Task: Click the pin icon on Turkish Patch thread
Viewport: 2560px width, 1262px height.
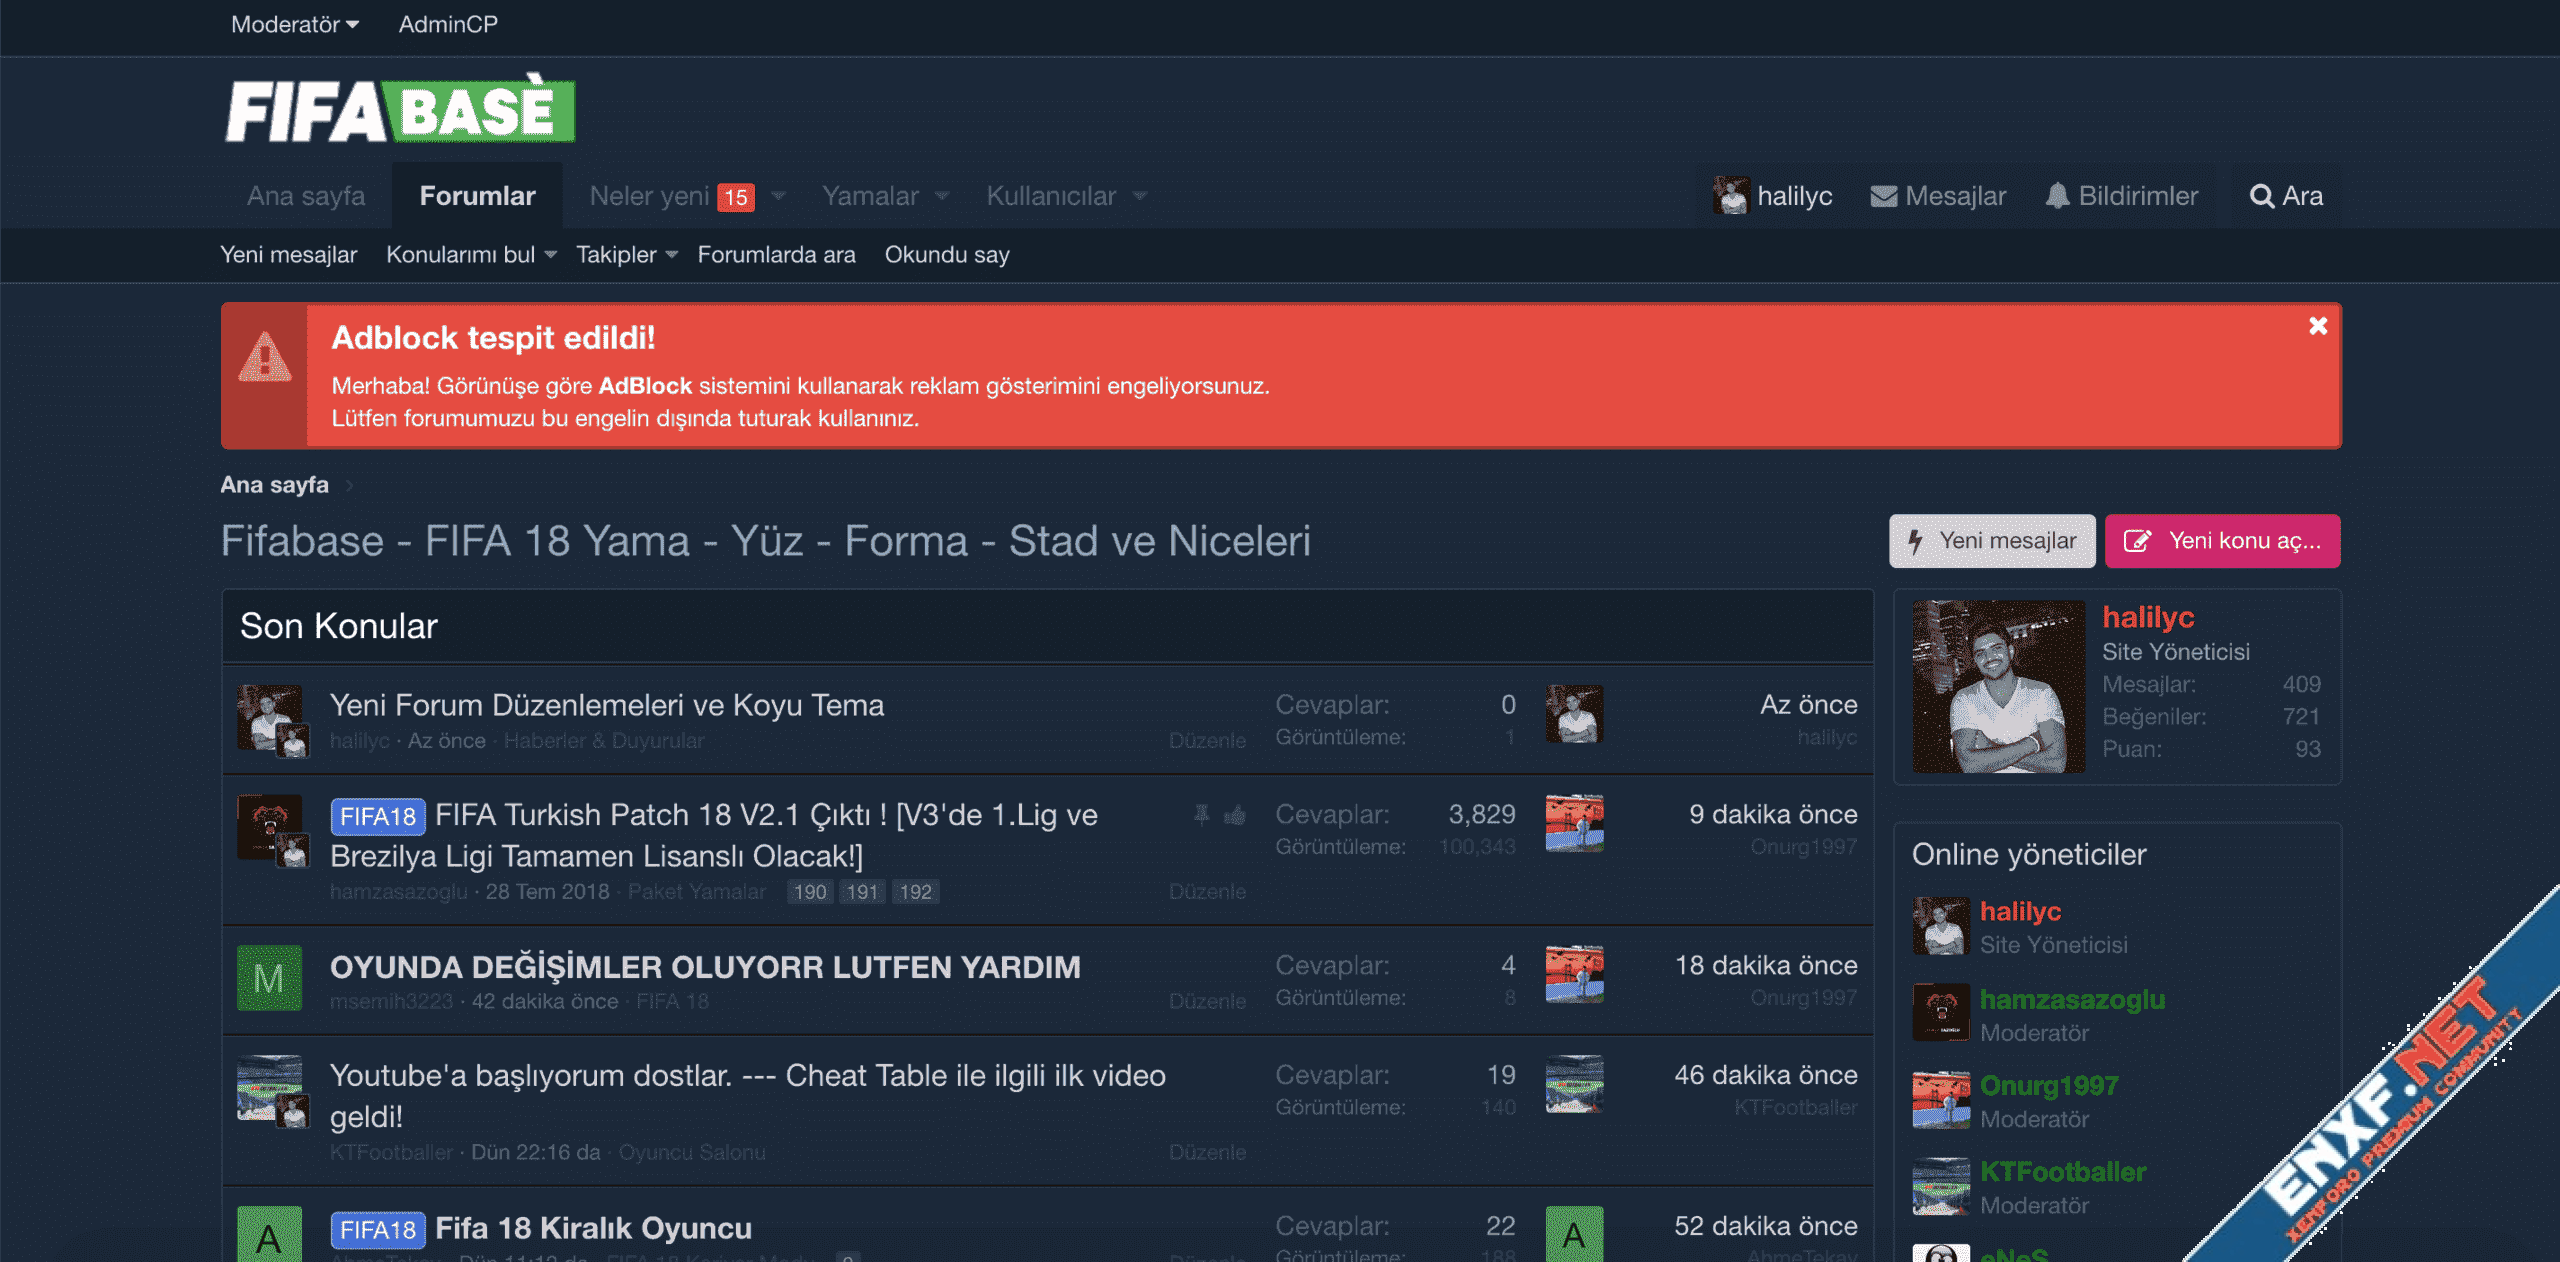Action: 1201,815
